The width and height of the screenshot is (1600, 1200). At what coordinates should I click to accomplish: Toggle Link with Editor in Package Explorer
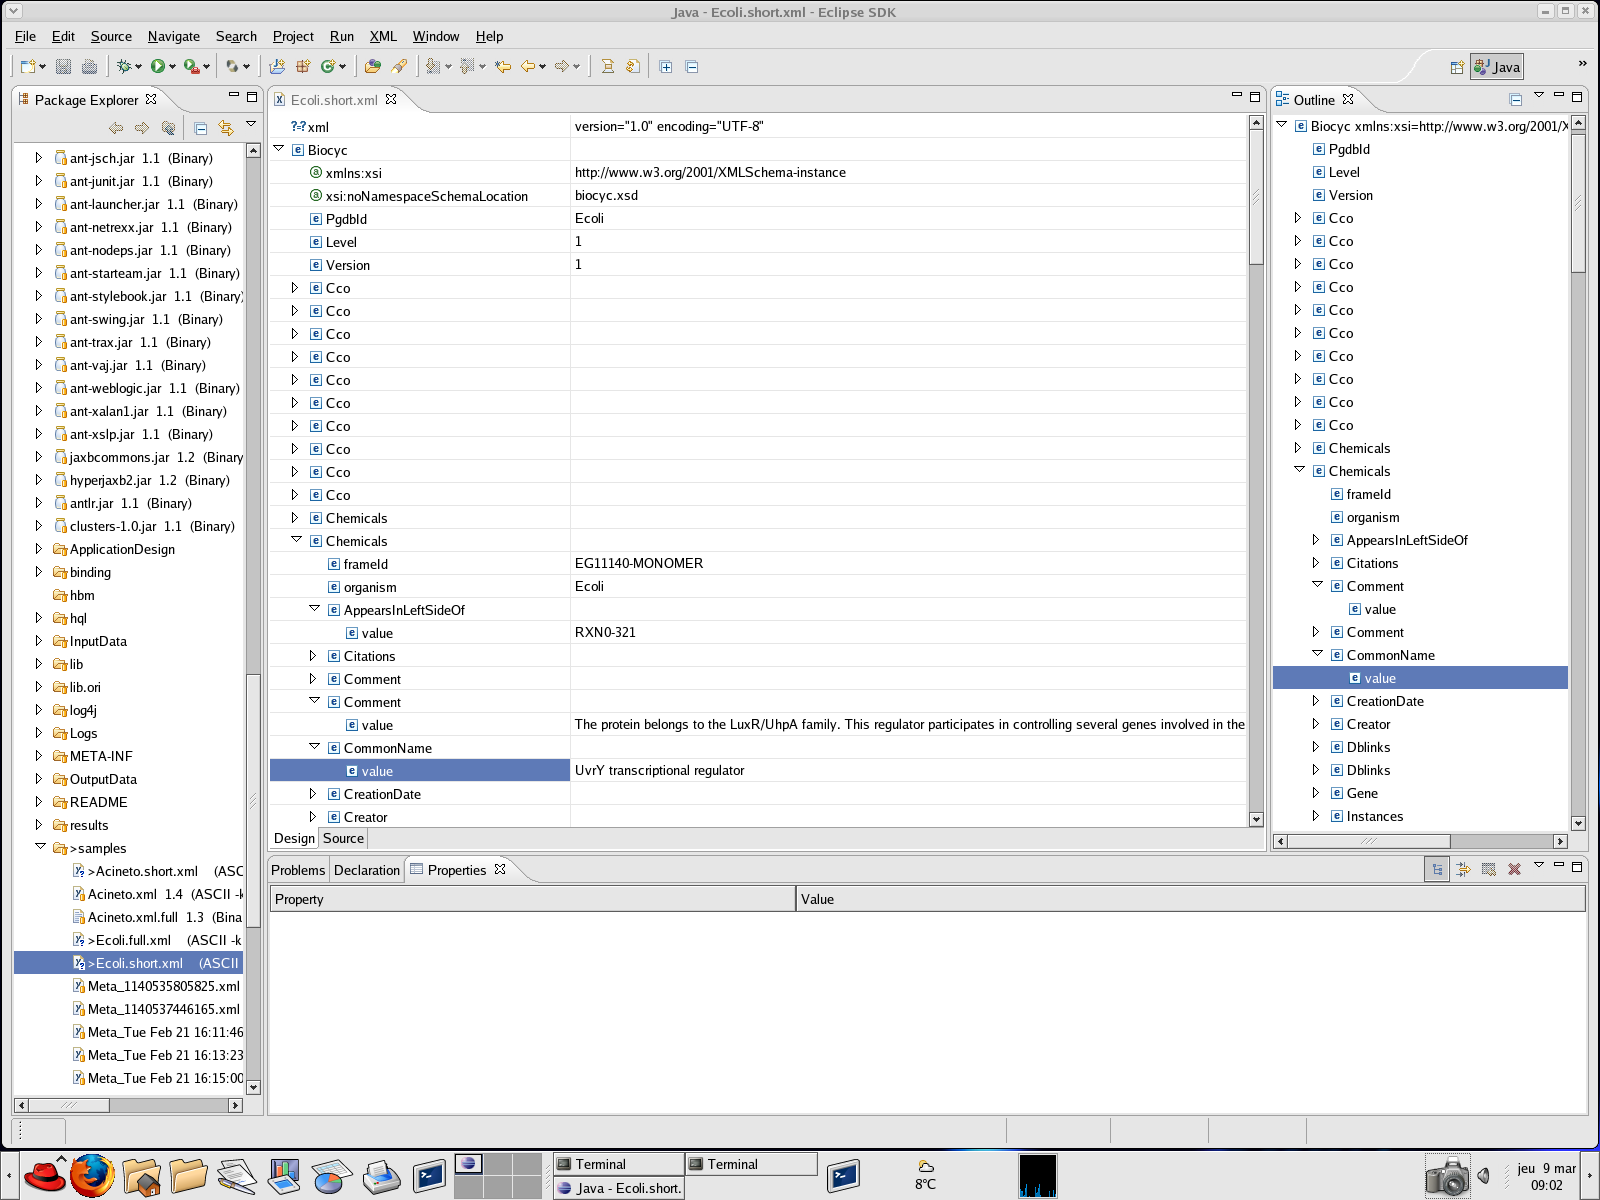226,127
